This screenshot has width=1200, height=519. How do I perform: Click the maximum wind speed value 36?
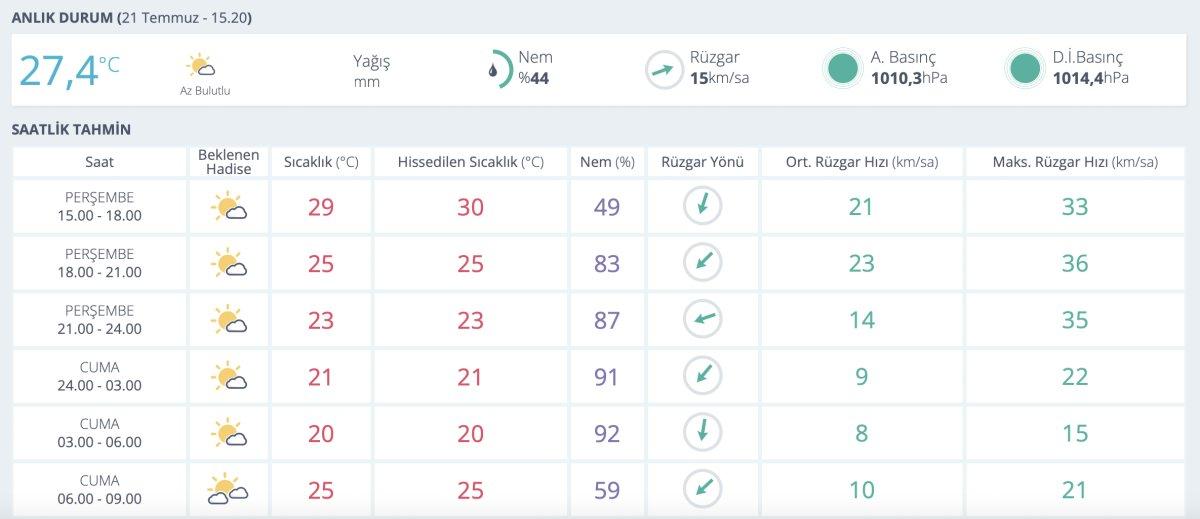click(x=1075, y=264)
